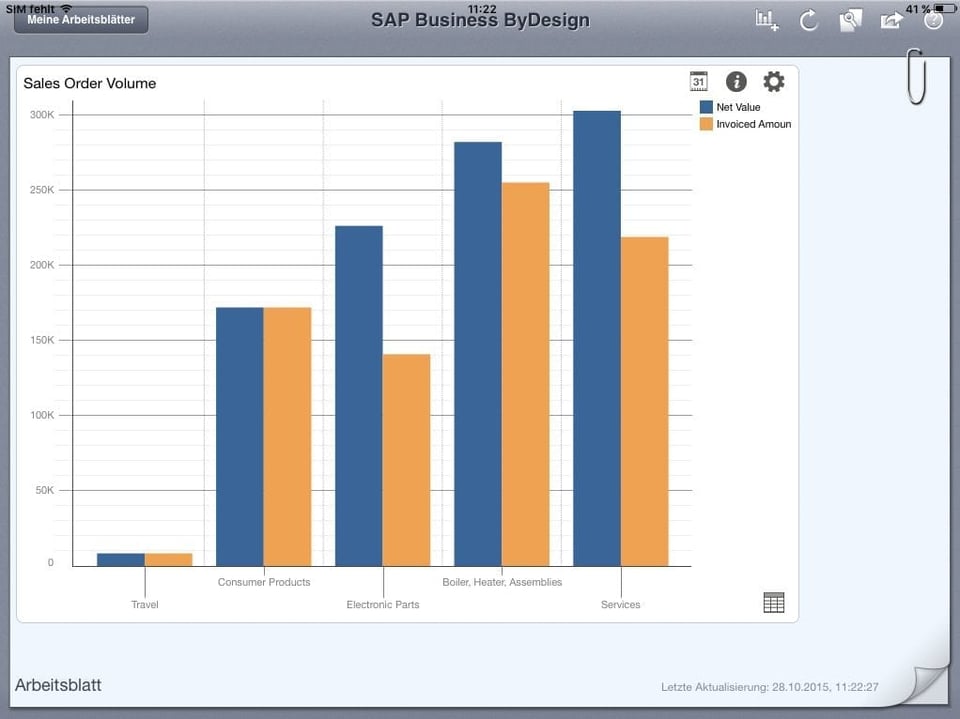Click the SAP Business ByDesign header title

click(x=481, y=20)
